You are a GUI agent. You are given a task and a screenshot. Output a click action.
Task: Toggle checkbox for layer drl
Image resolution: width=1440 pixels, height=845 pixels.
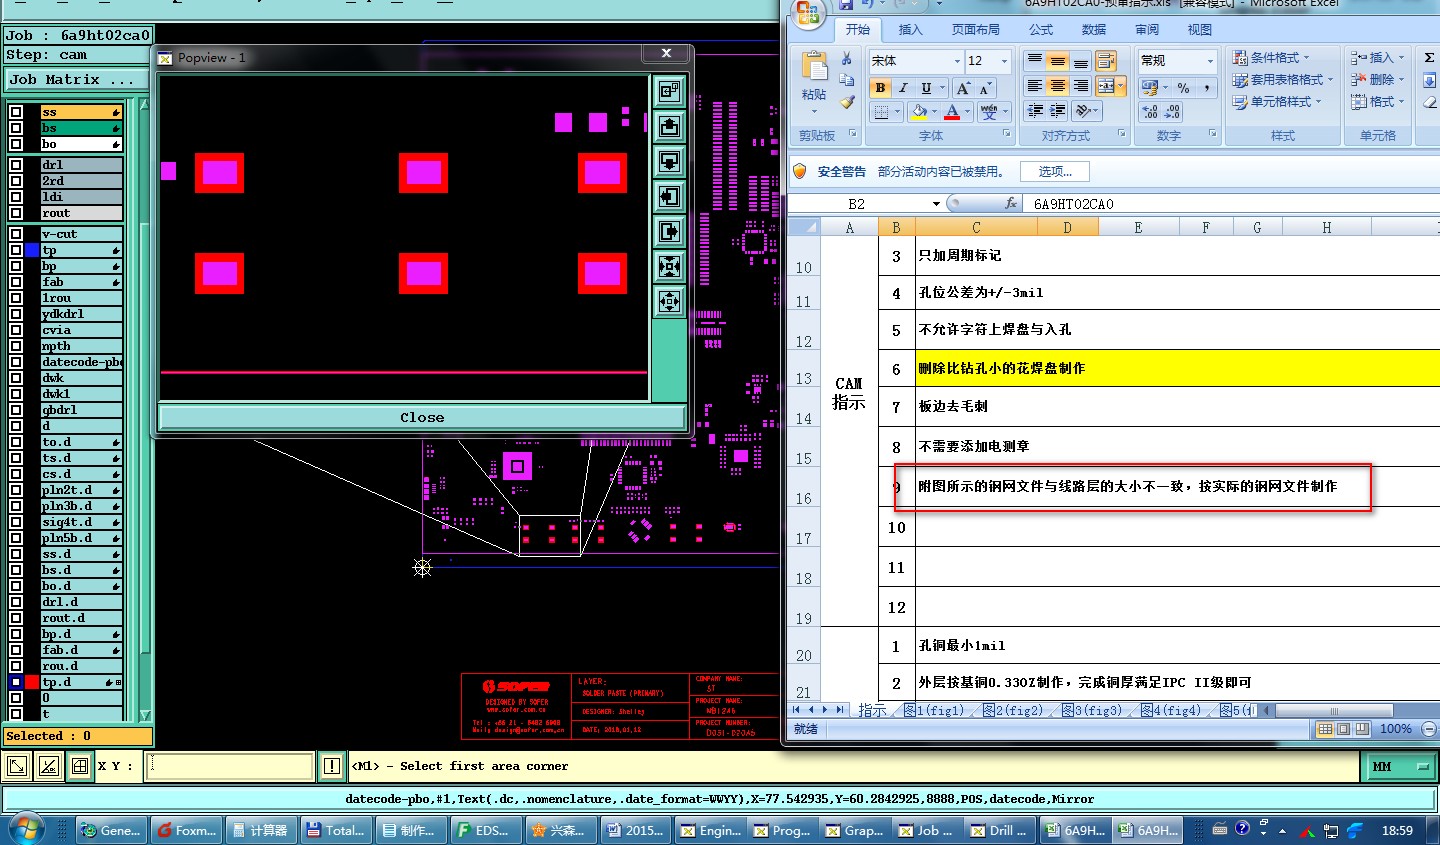16,165
